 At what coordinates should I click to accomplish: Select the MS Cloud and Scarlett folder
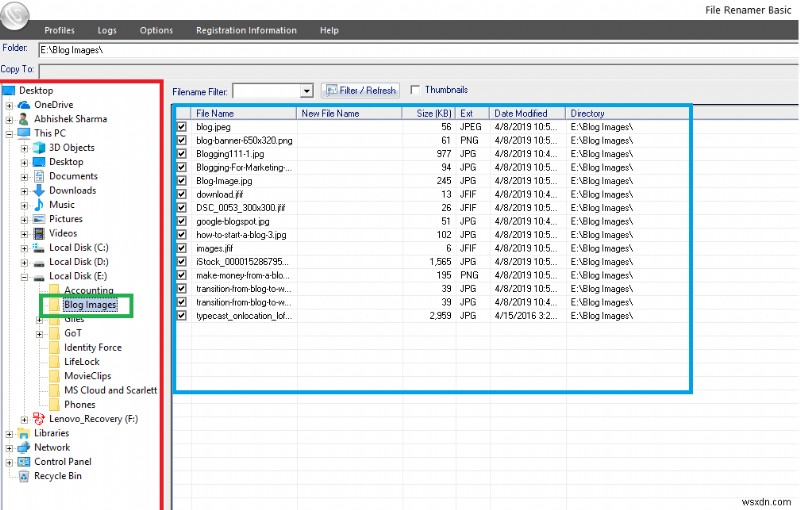click(111, 390)
